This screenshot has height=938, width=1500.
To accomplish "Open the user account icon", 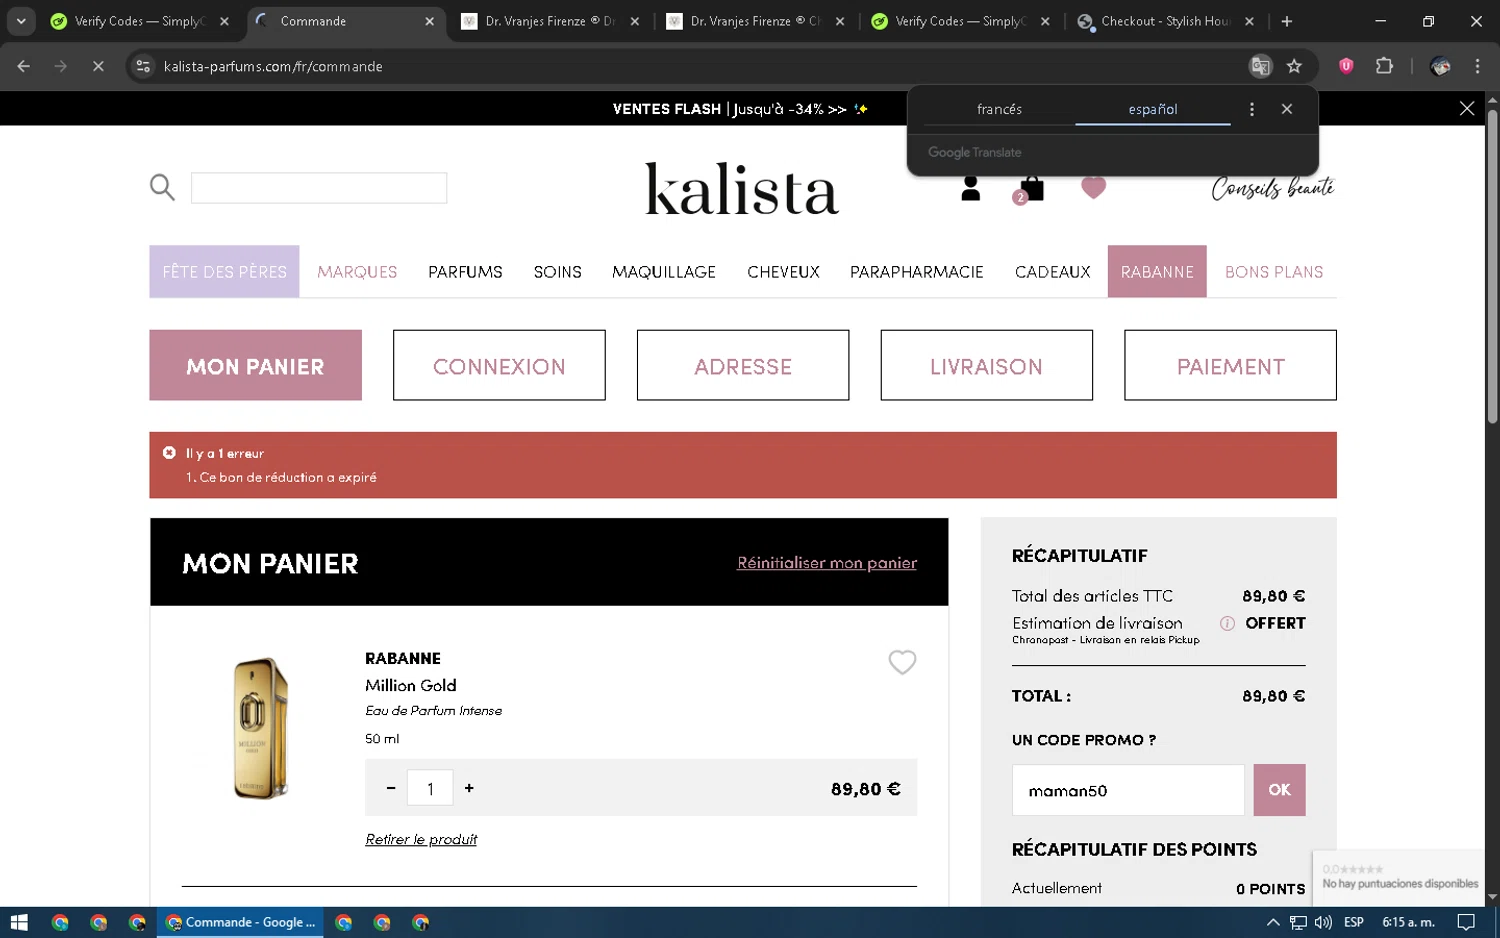I will tap(970, 189).
